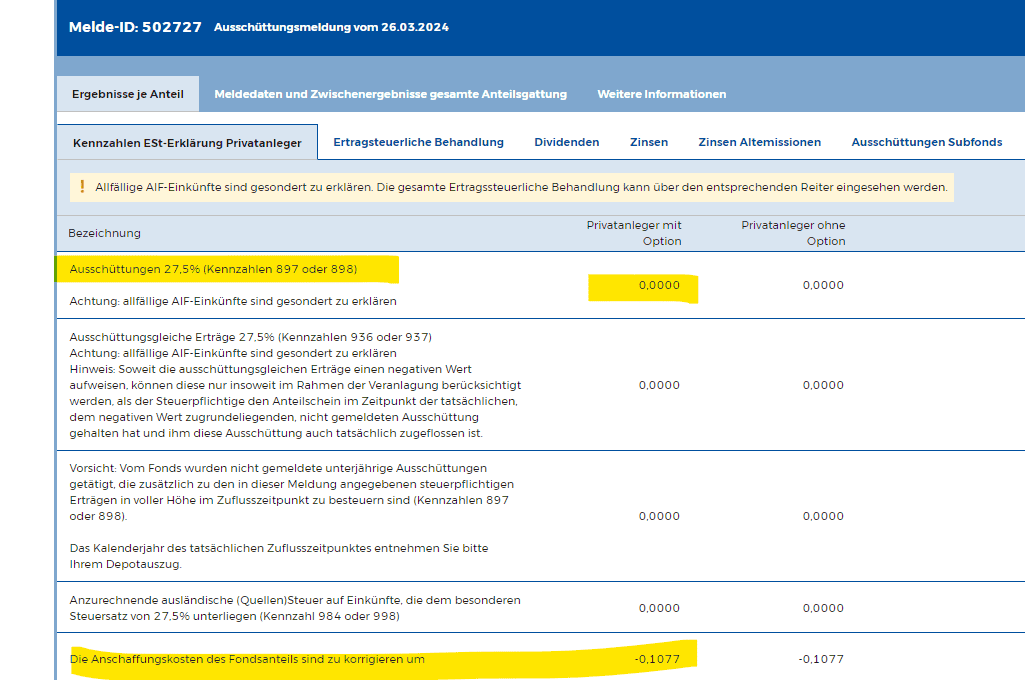
Task: Switch to the Ergebnisse je Anteil tab
Action: [x=127, y=94]
